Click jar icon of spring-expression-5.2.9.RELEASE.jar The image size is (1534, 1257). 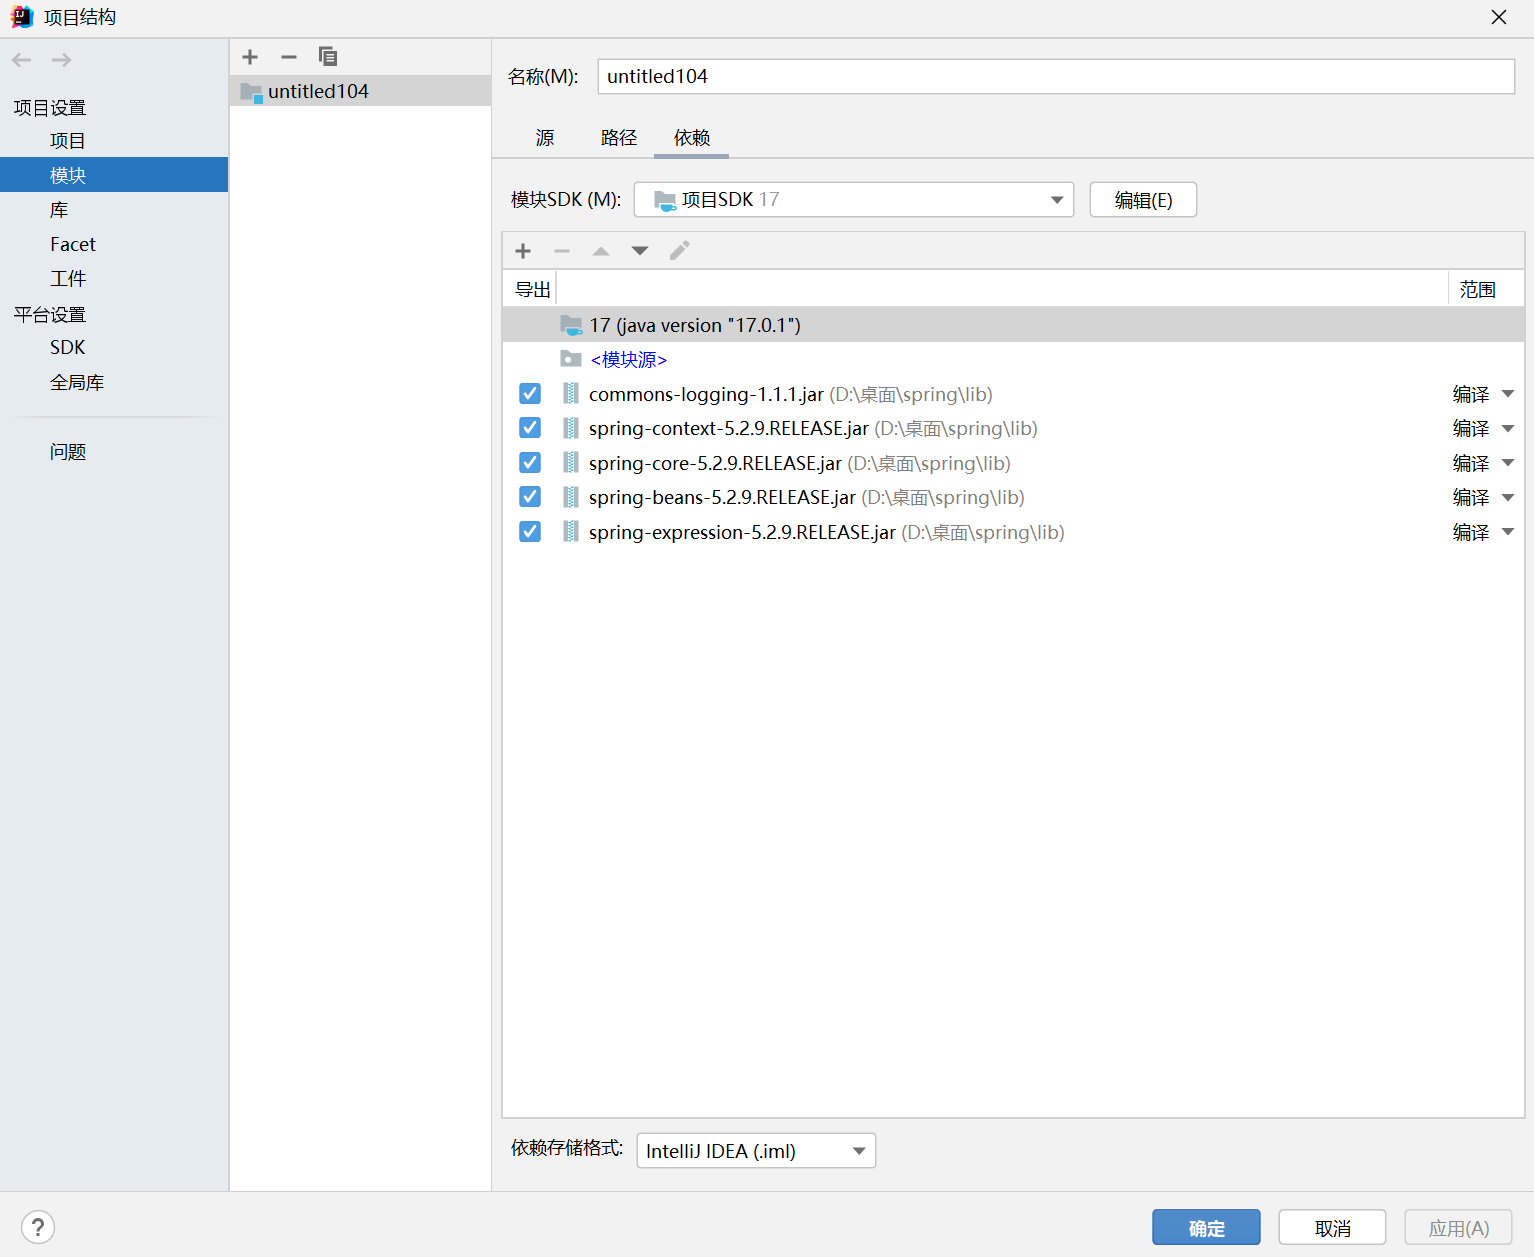coord(571,532)
